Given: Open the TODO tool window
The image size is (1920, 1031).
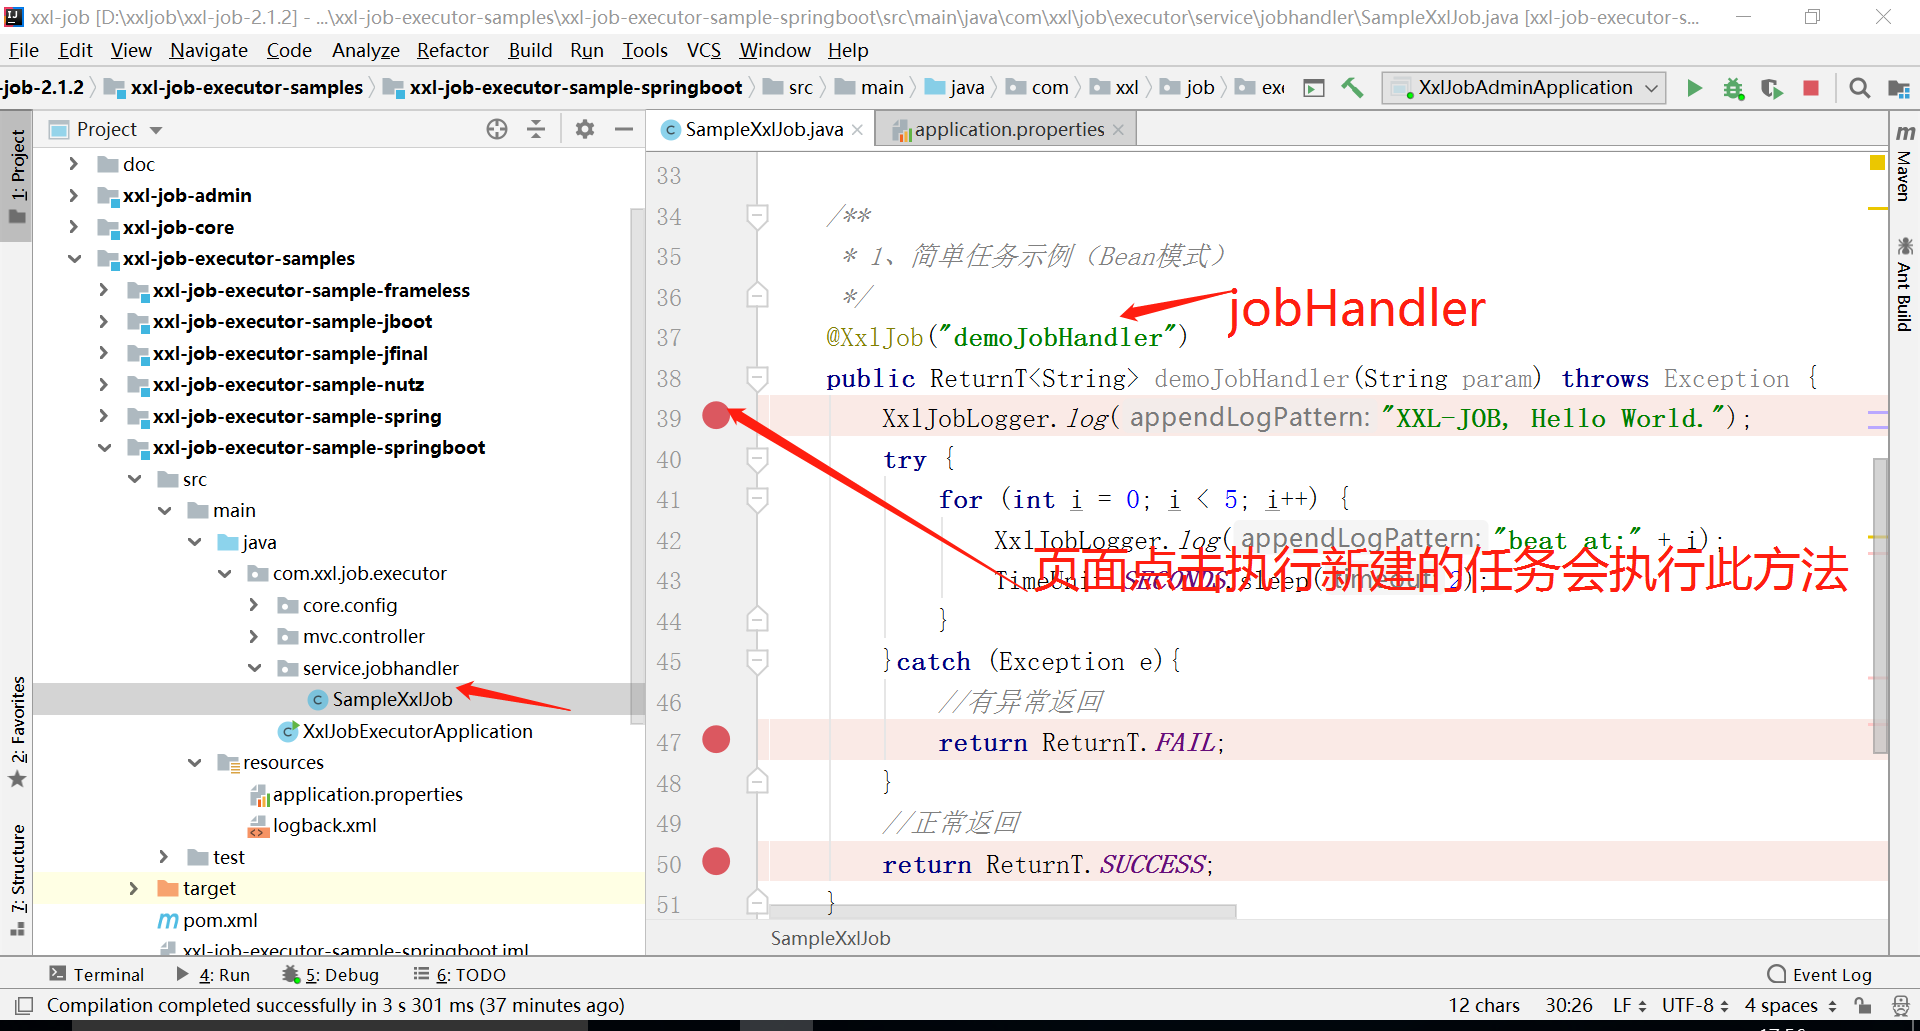Looking at the screenshot, I should click(460, 974).
